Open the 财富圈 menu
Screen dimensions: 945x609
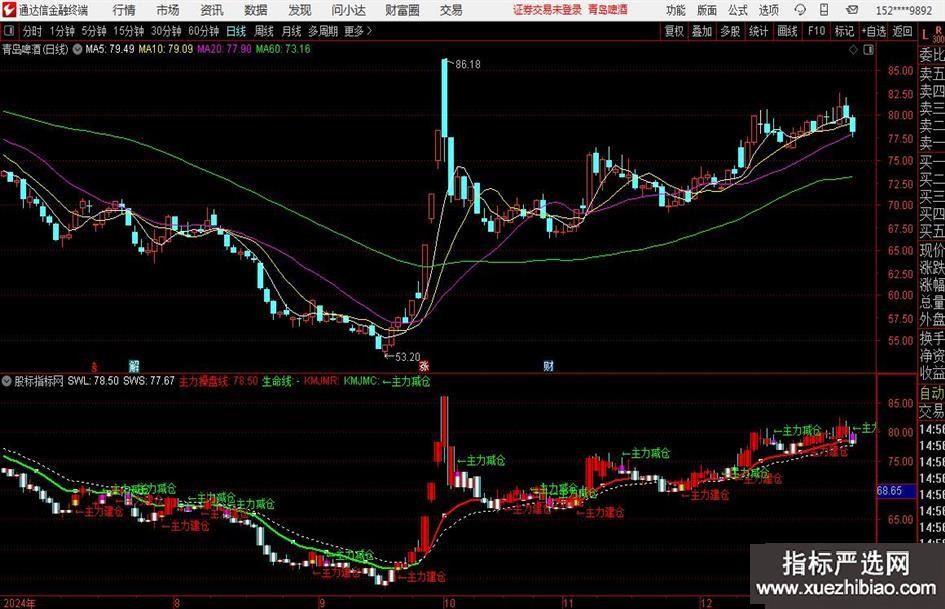coord(402,10)
